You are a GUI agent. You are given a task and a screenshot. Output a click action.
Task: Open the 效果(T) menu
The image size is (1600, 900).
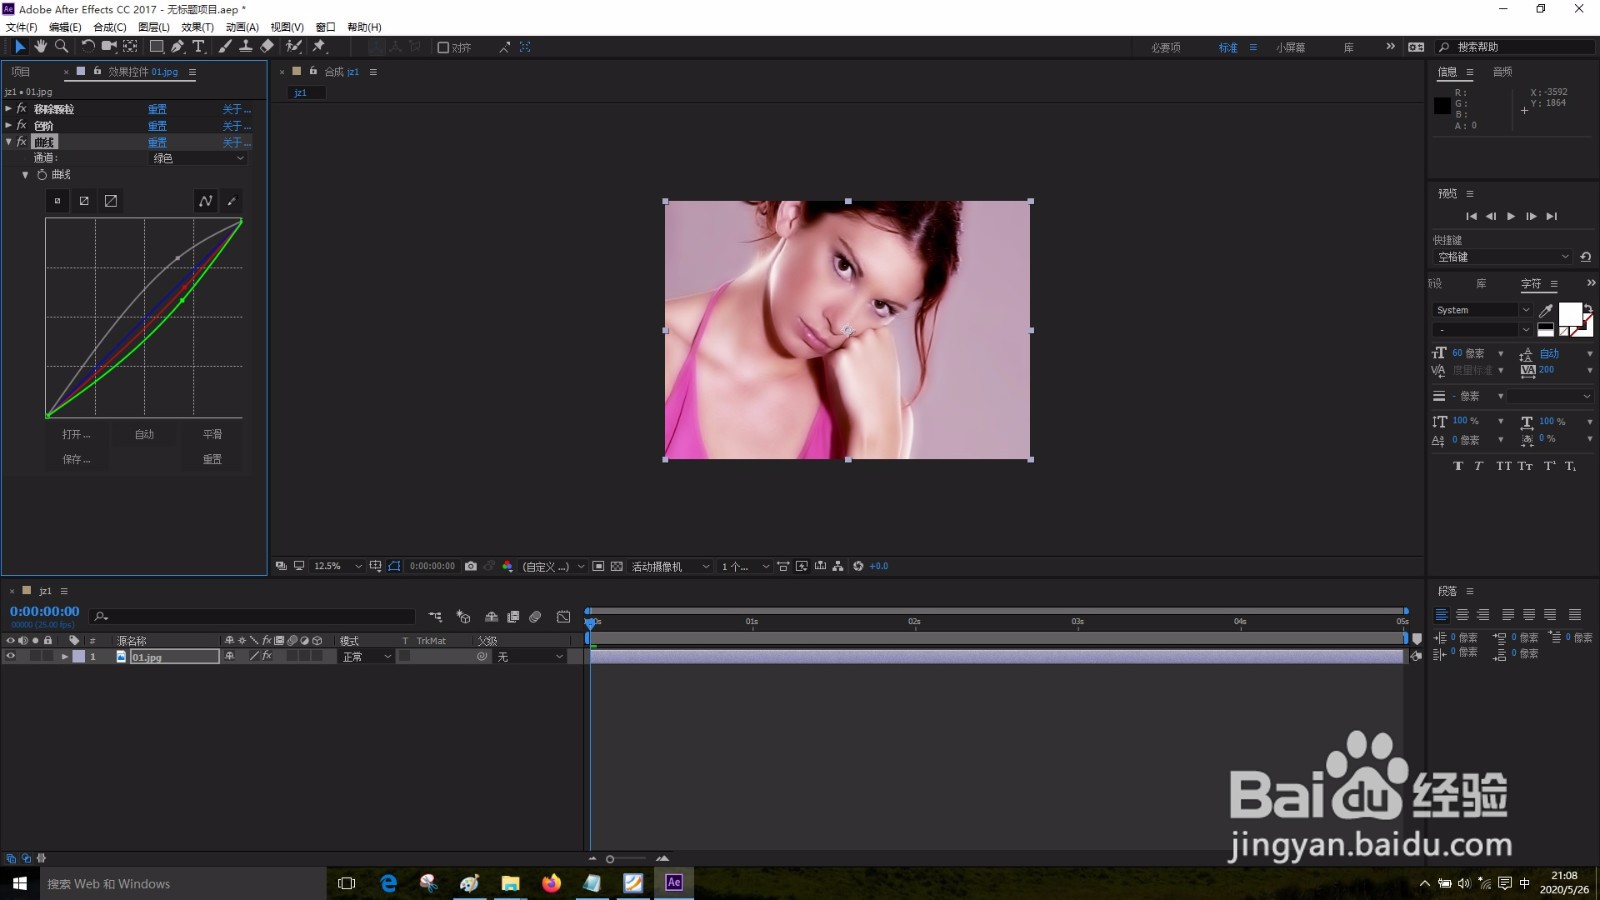pos(197,27)
